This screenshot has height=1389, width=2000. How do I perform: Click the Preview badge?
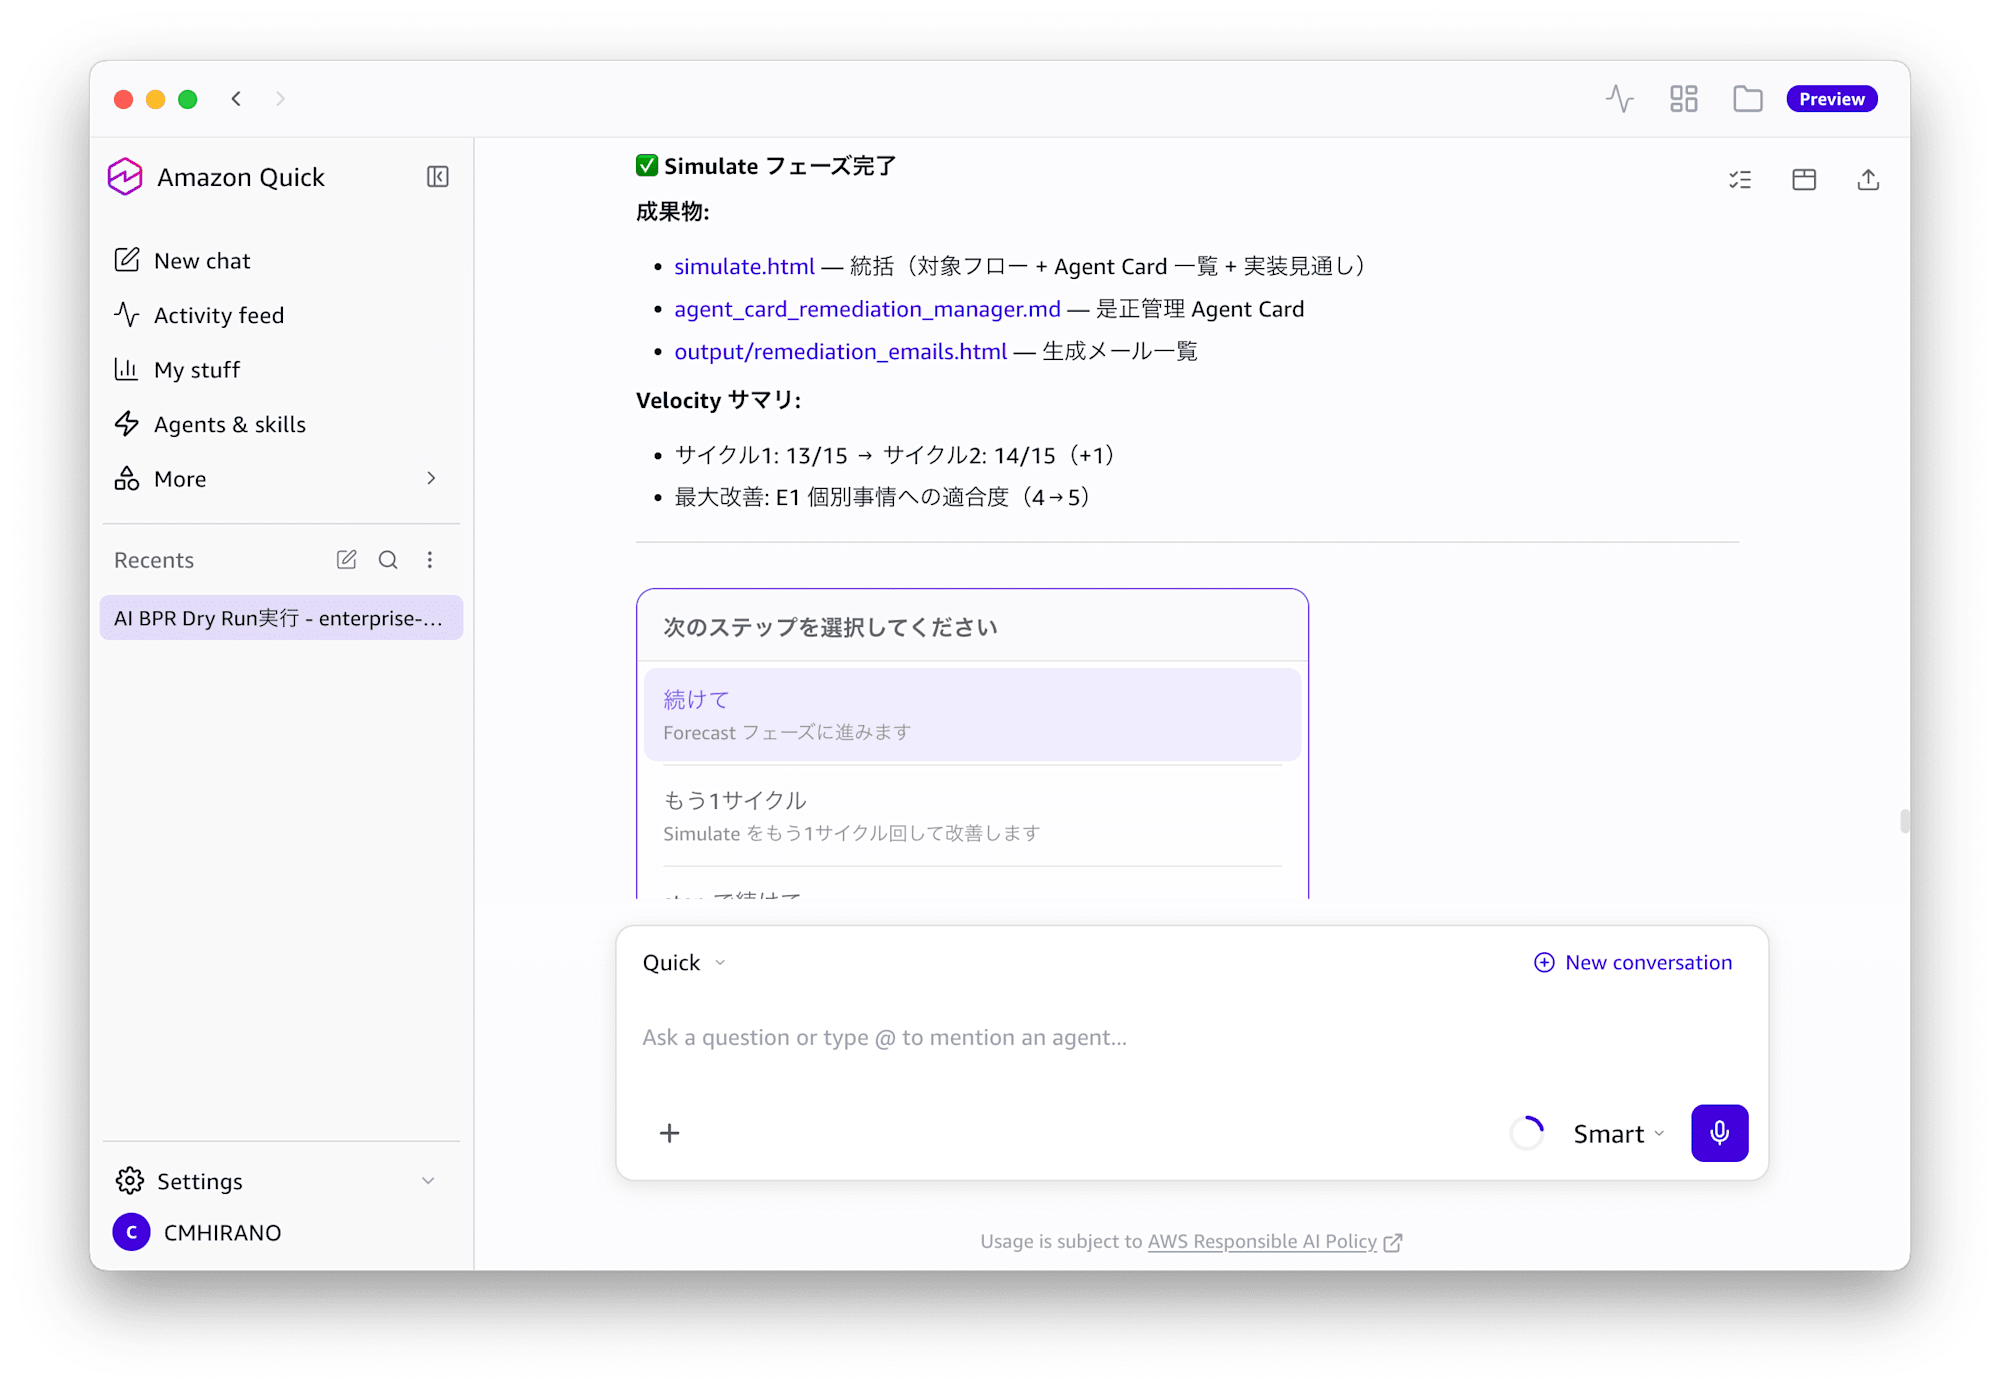1832,99
